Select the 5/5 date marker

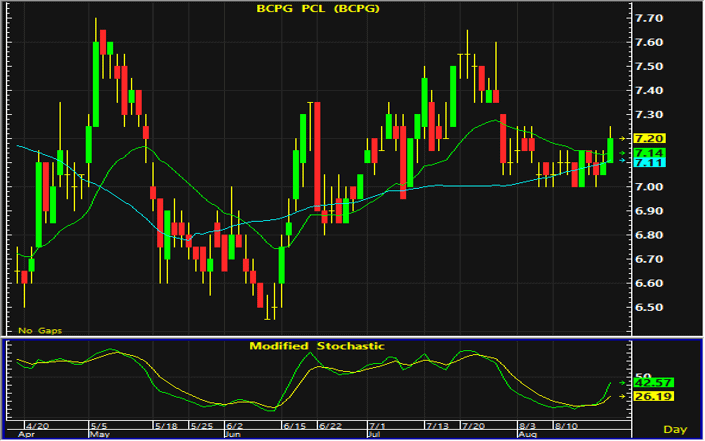(x=99, y=426)
